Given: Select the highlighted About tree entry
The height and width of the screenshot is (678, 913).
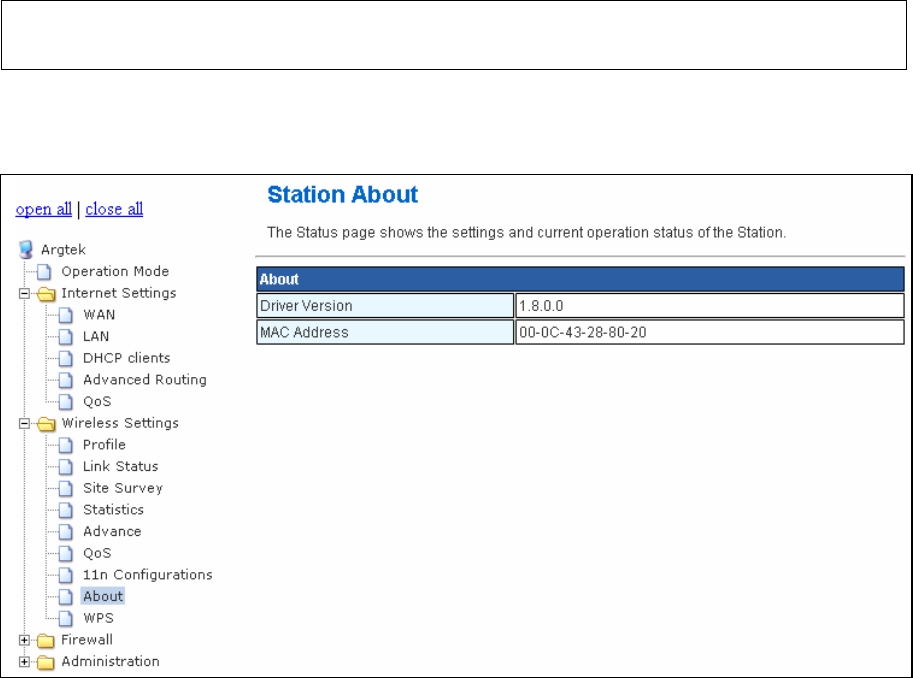Looking at the screenshot, I should point(103,596).
